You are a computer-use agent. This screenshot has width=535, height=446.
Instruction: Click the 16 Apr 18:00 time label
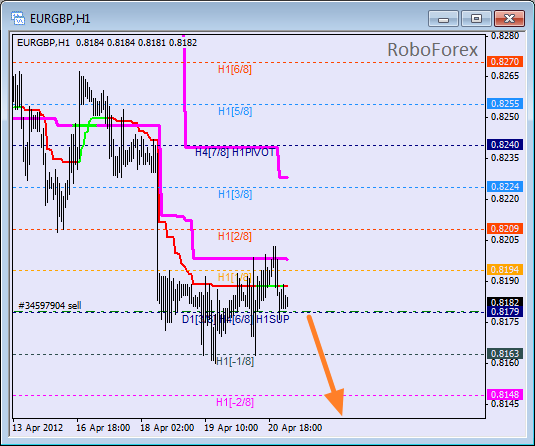[x=103, y=428]
